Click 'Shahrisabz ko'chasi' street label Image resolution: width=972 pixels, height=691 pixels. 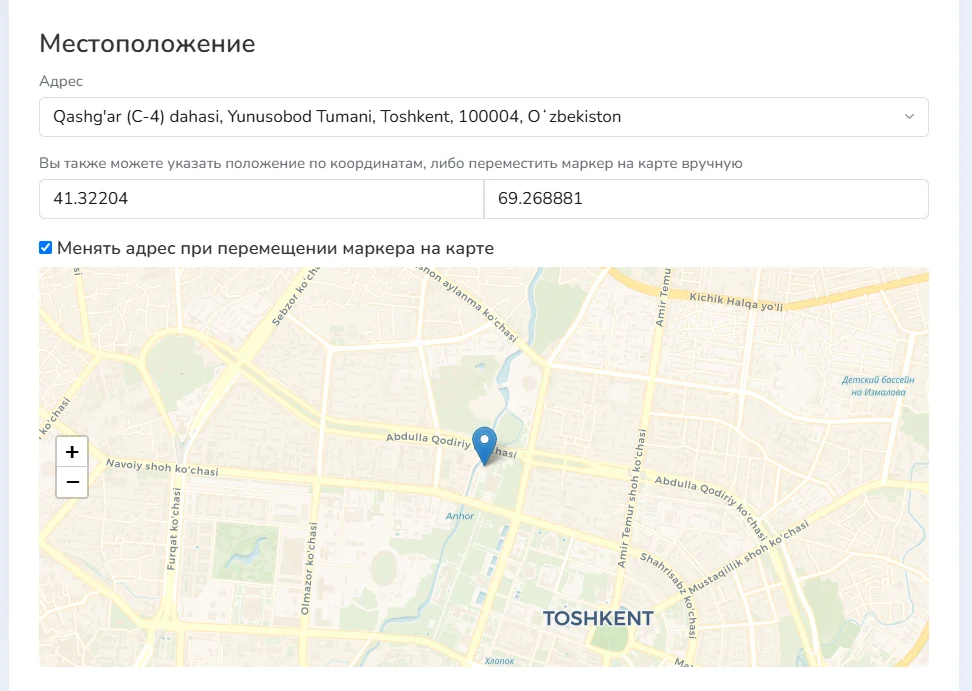coord(669,595)
